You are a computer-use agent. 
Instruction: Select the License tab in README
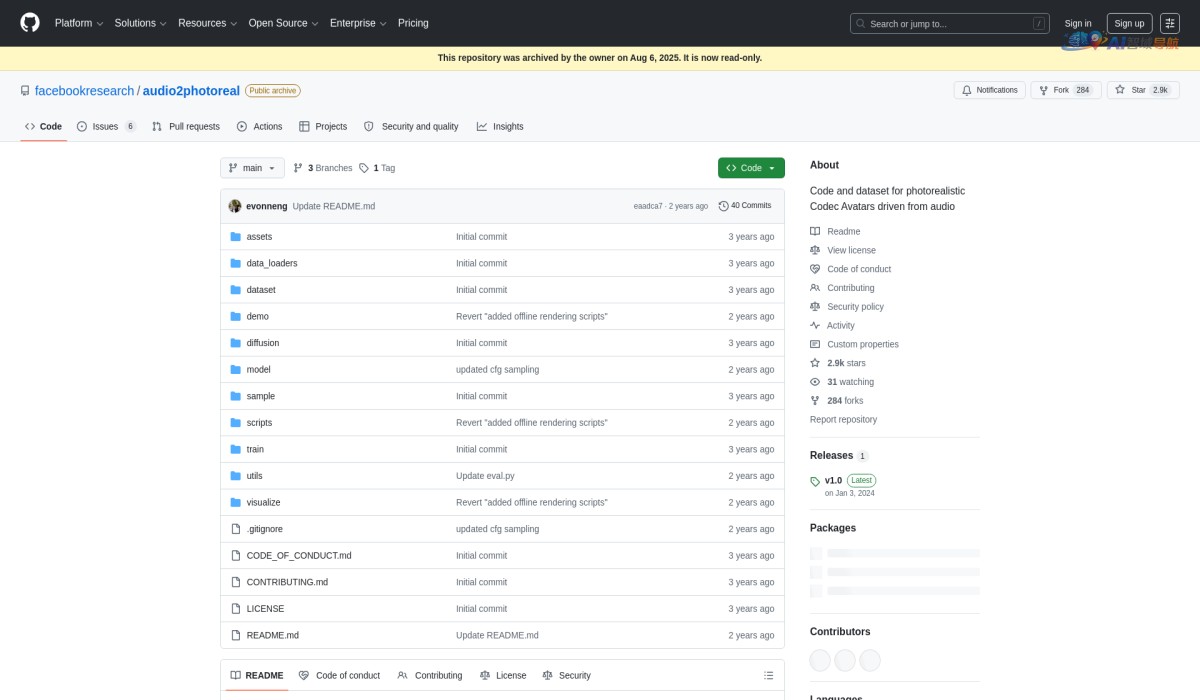pyautogui.click(x=503, y=676)
